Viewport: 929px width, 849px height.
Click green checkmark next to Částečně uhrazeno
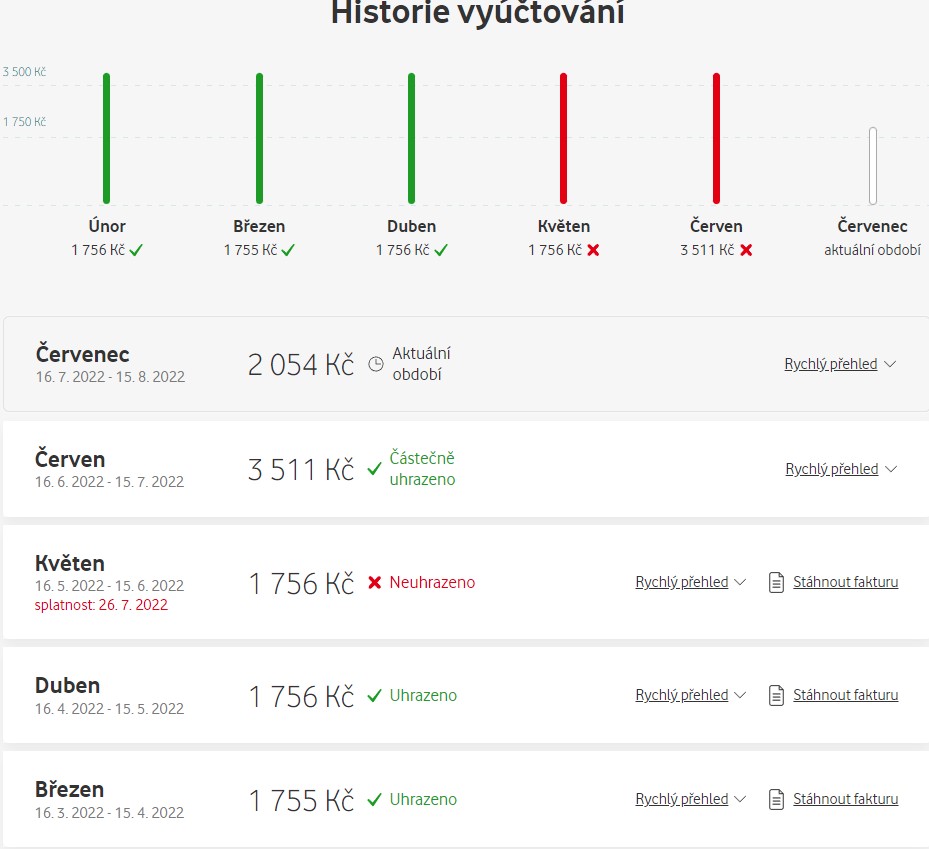click(375, 468)
